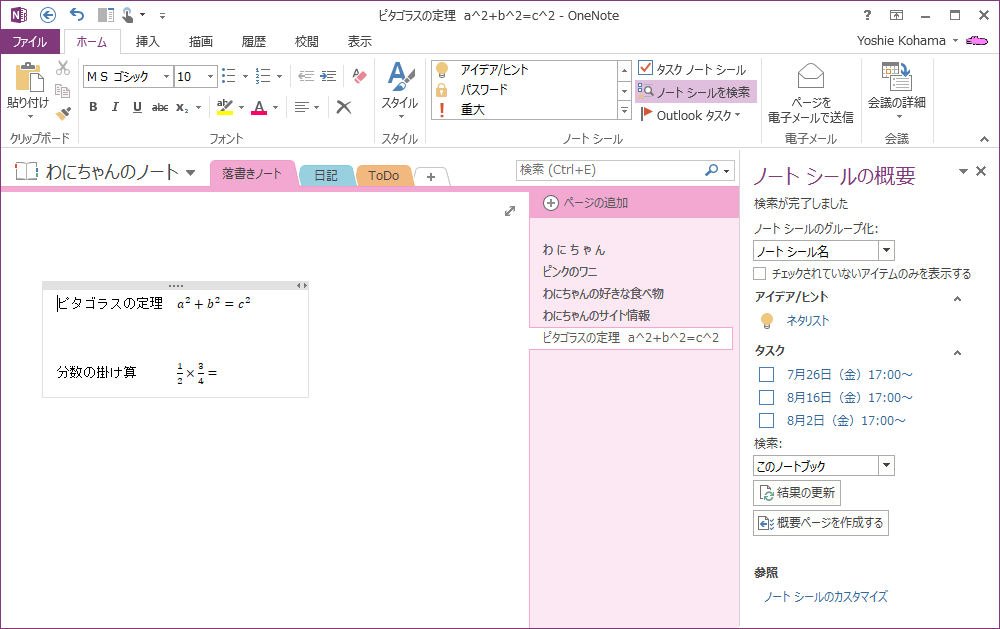Switch to the 挿入 ribbon tab
Viewport: 1000px width, 629px height.
click(x=147, y=41)
